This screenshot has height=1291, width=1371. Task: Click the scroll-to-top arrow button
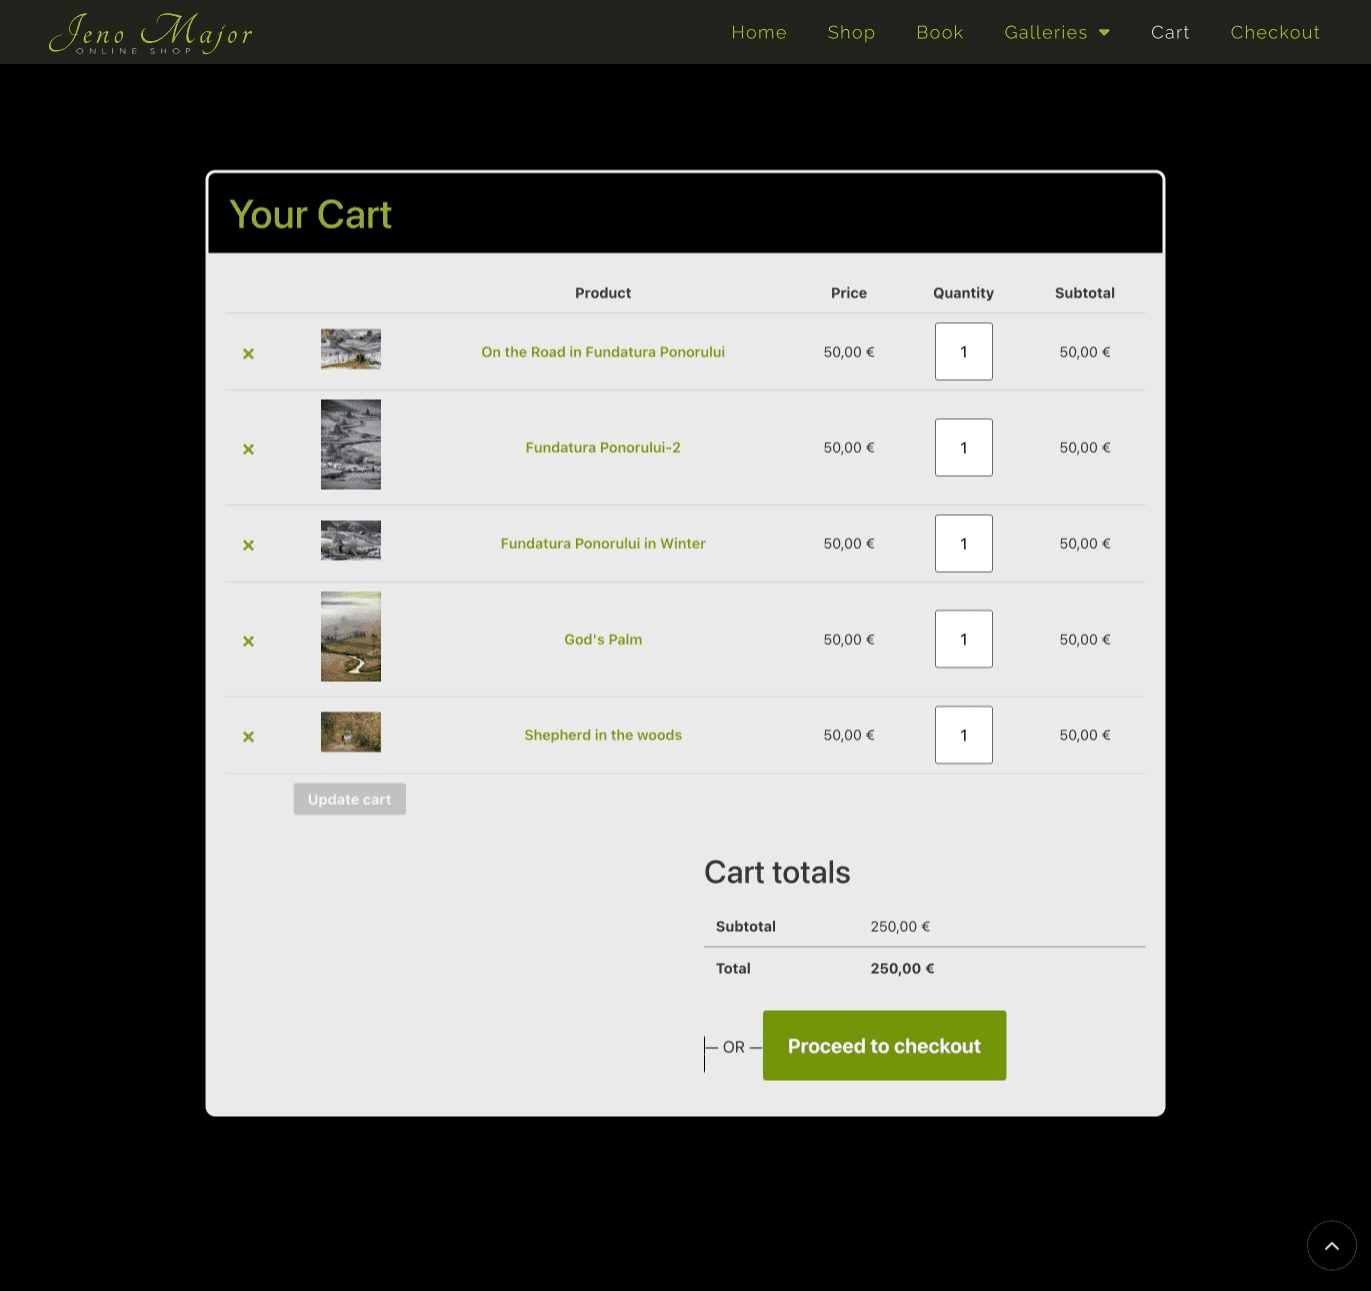click(1331, 1245)
